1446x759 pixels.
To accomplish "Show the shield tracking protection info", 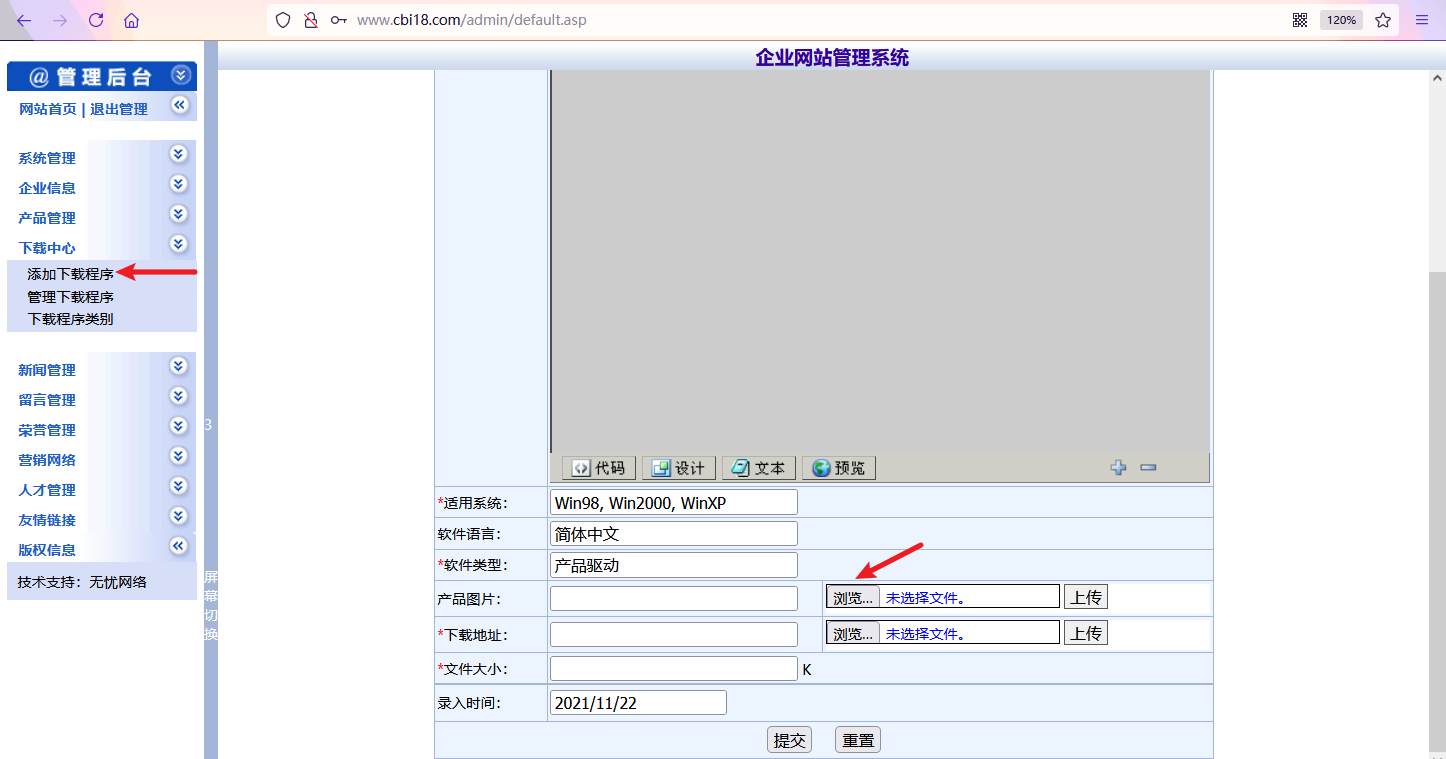I will click(x=283, y=20).
